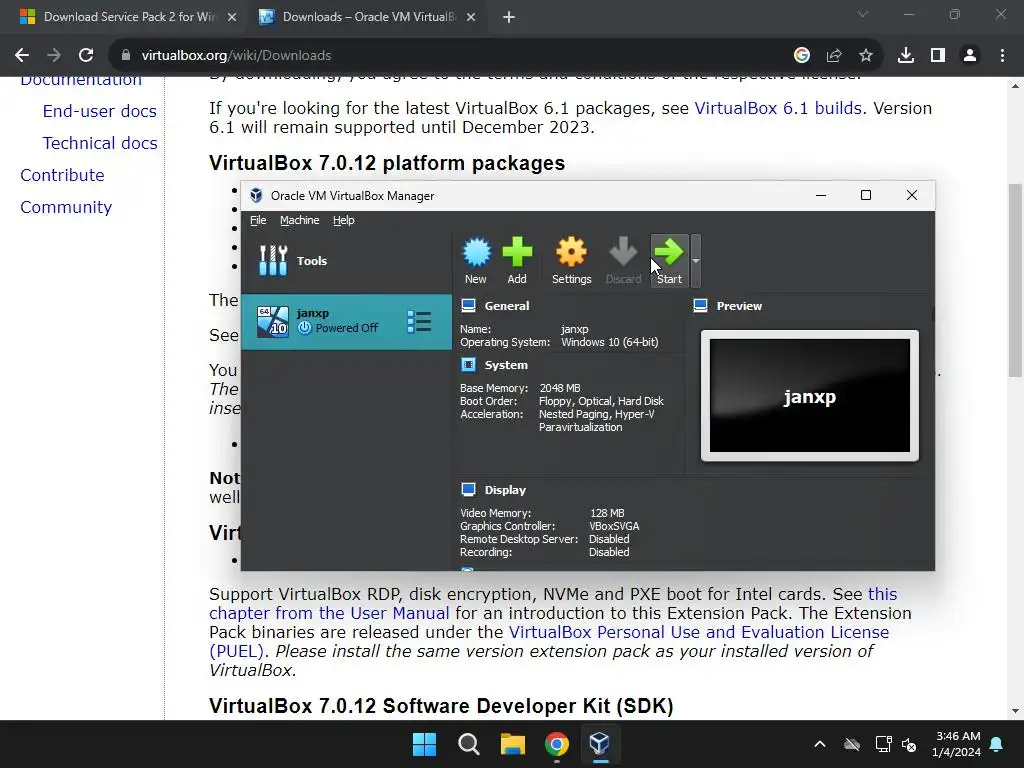
Task: Toggle the Chrome side panel
Action: [938, 56]
